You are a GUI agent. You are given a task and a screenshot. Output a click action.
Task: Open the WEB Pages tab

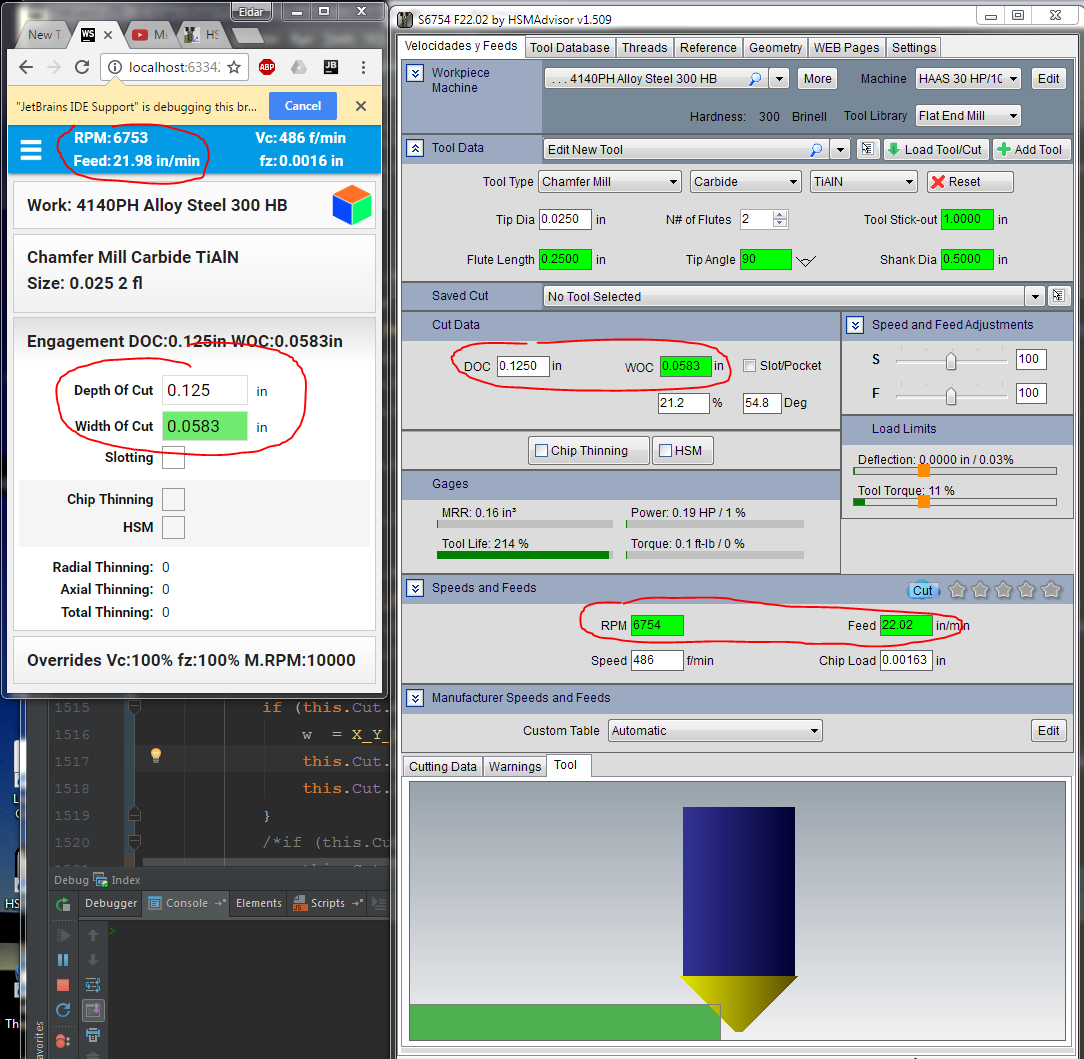click(846, 48)
